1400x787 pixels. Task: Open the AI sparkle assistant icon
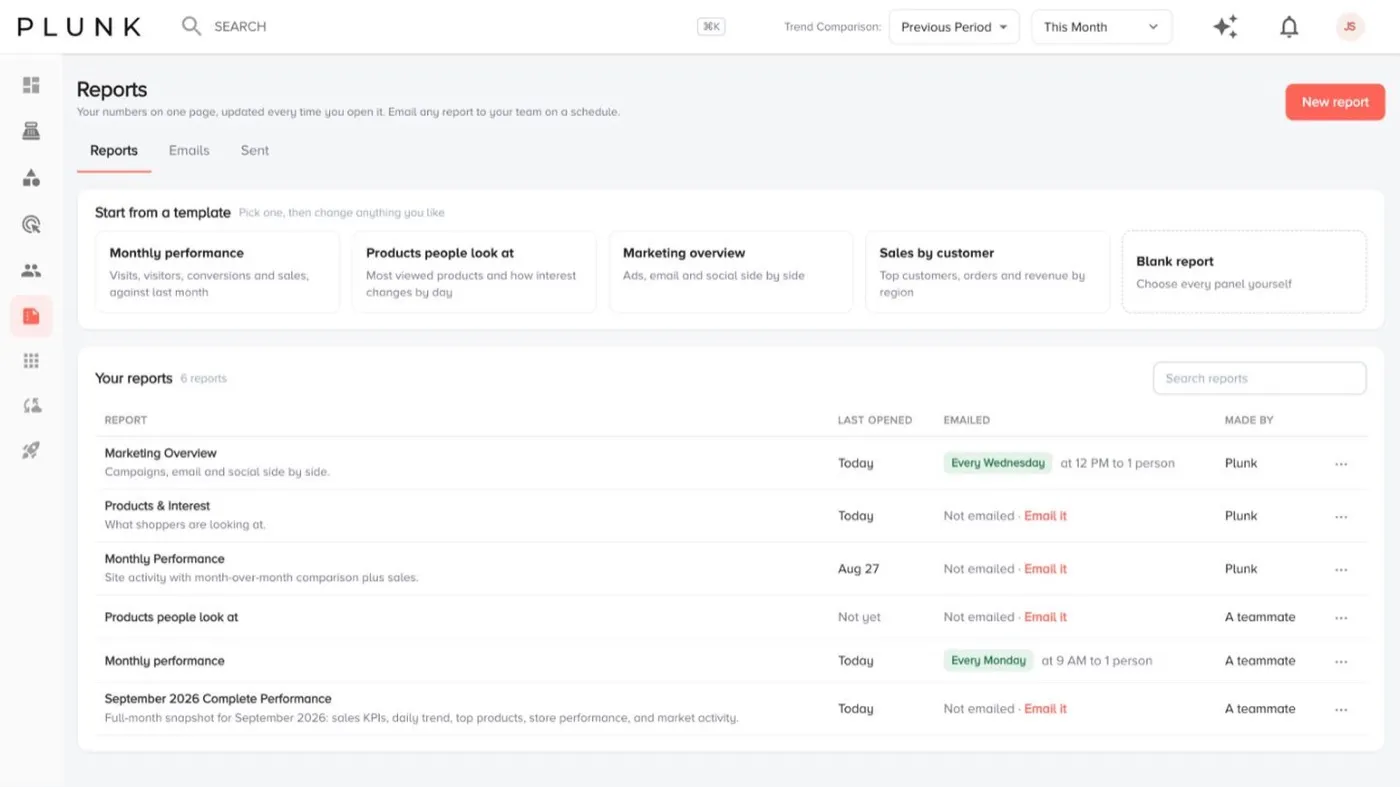click(1225, 27)
